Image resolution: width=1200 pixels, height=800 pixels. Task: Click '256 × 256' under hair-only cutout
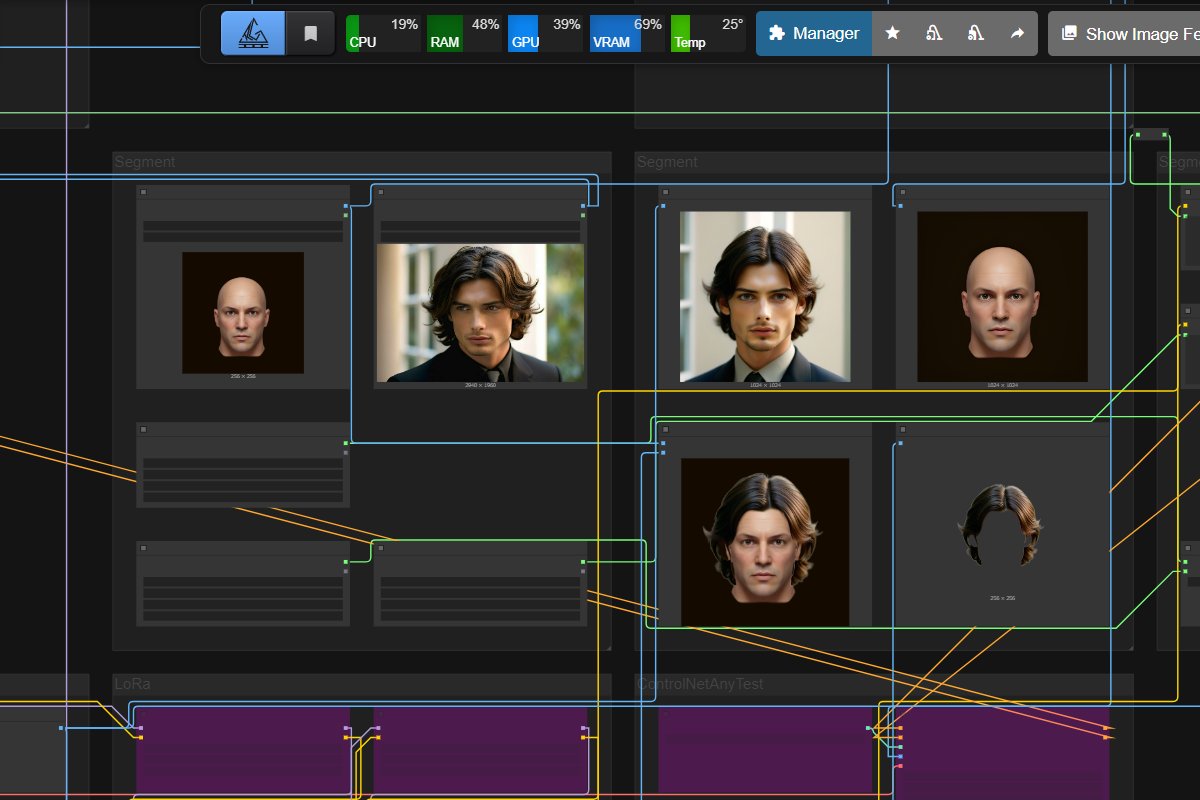(x=1002, y=598)
